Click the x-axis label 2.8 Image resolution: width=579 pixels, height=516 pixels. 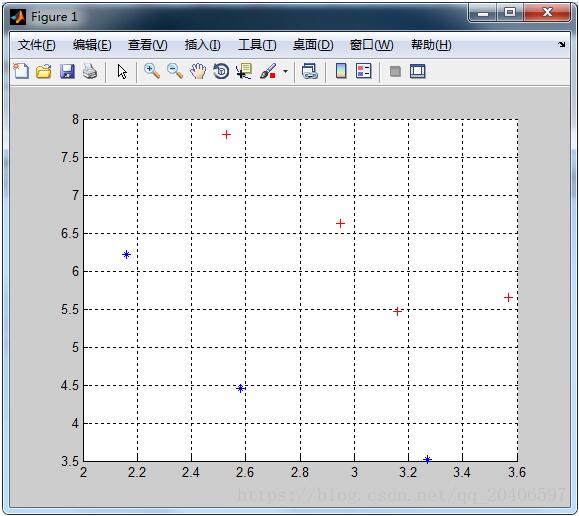tap(300, 472)
